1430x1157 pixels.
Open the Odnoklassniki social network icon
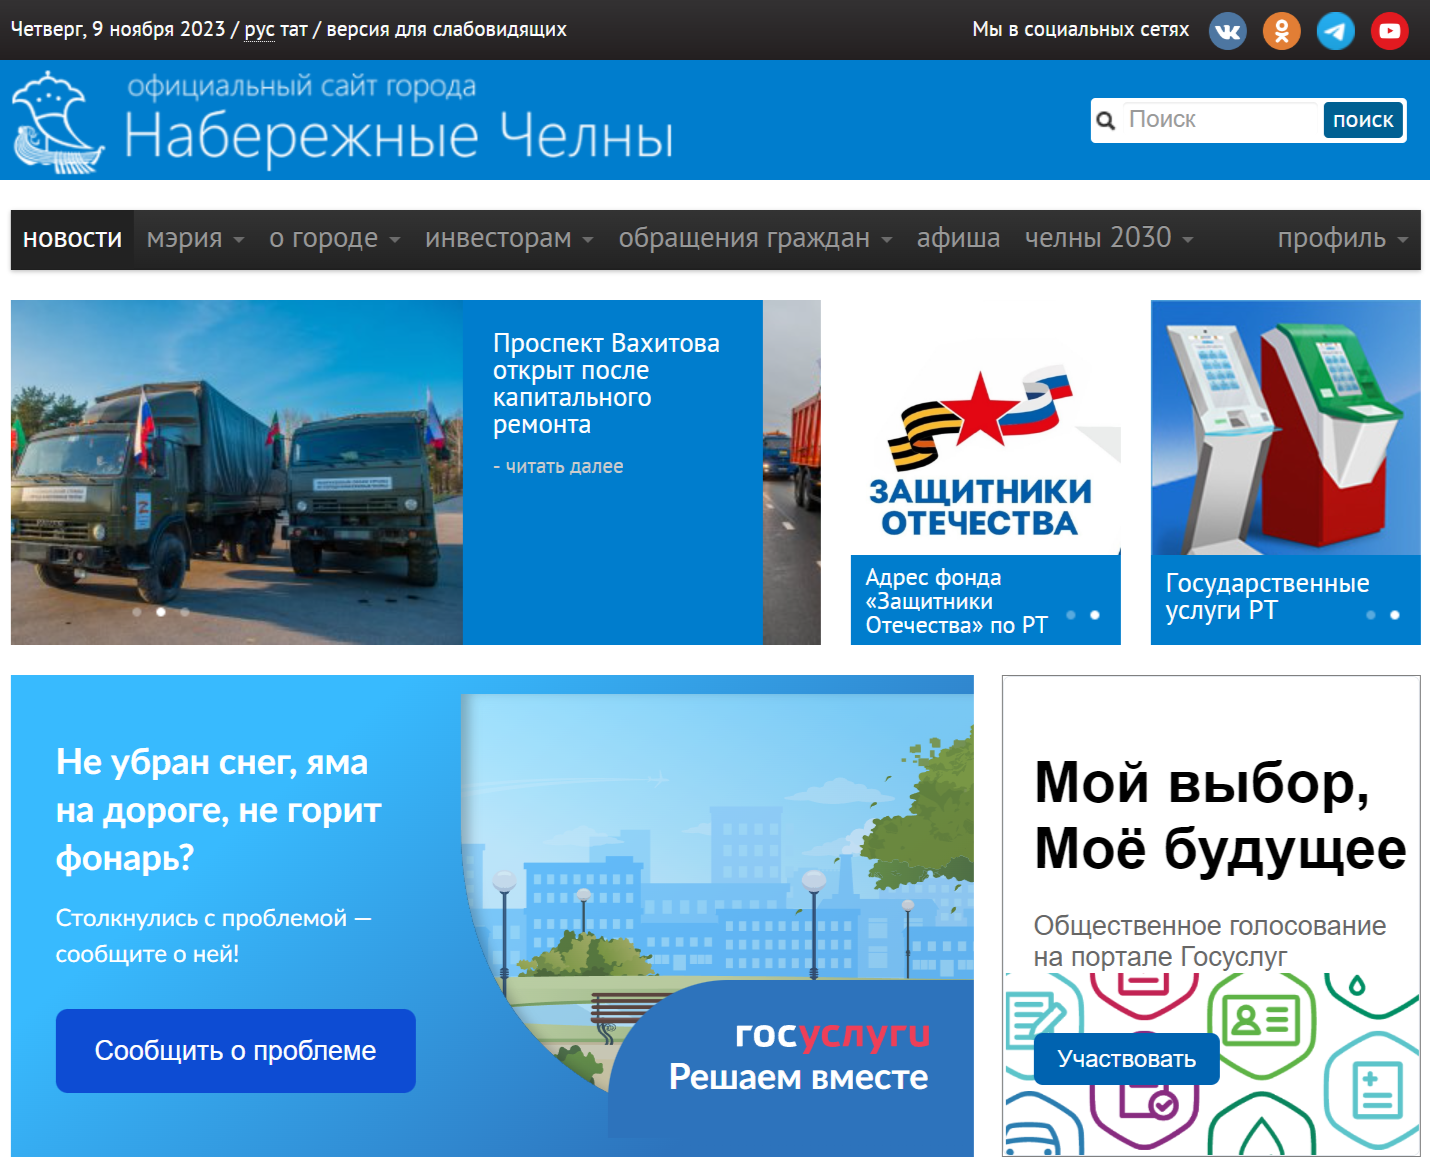coord(1282,31)
